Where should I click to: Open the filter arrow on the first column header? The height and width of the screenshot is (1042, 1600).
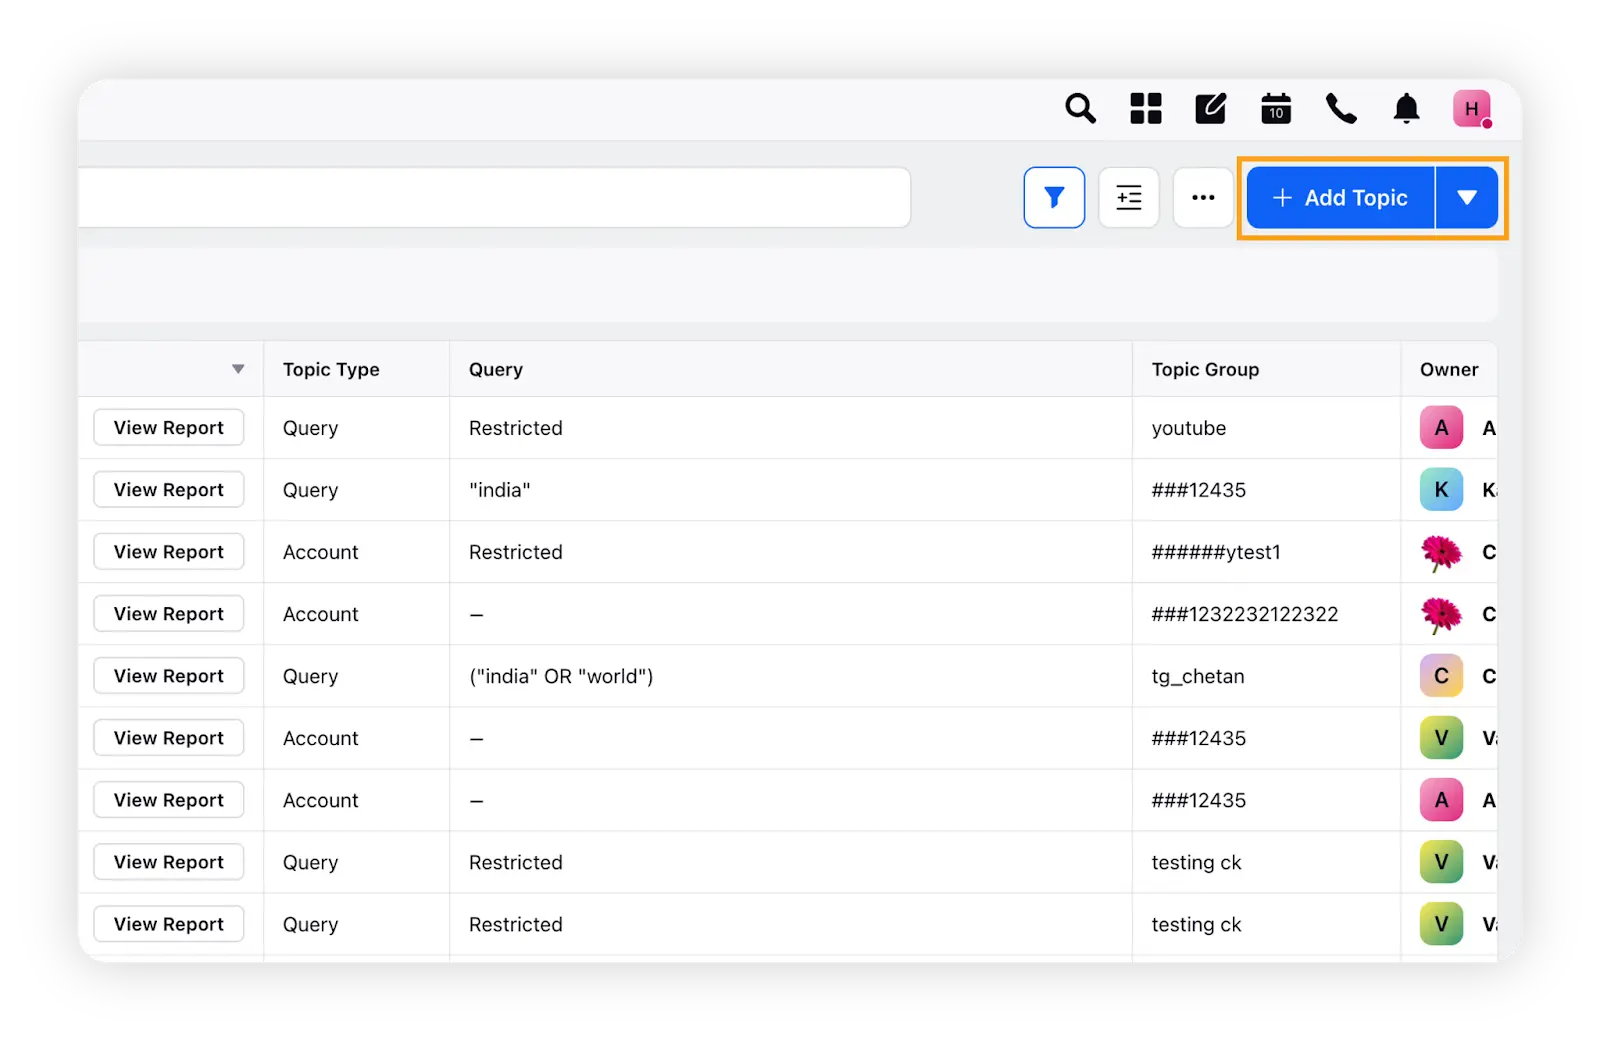click(238, 369)
